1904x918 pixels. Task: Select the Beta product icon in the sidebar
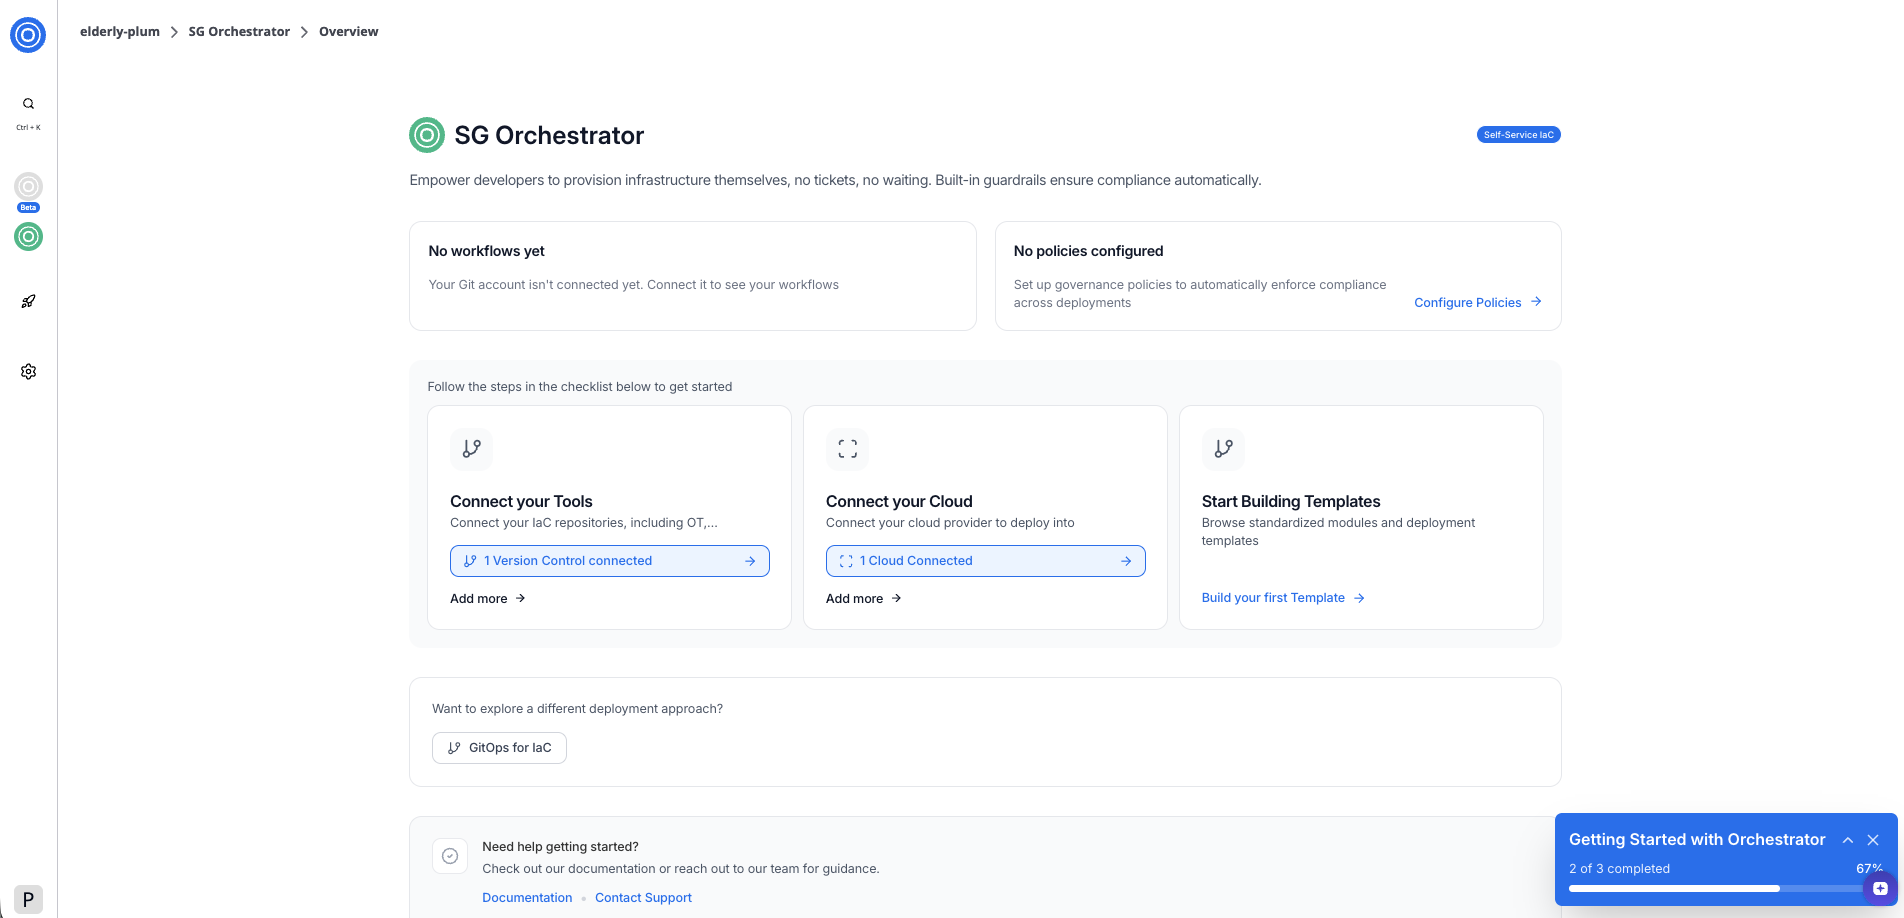tap(28, 188)
